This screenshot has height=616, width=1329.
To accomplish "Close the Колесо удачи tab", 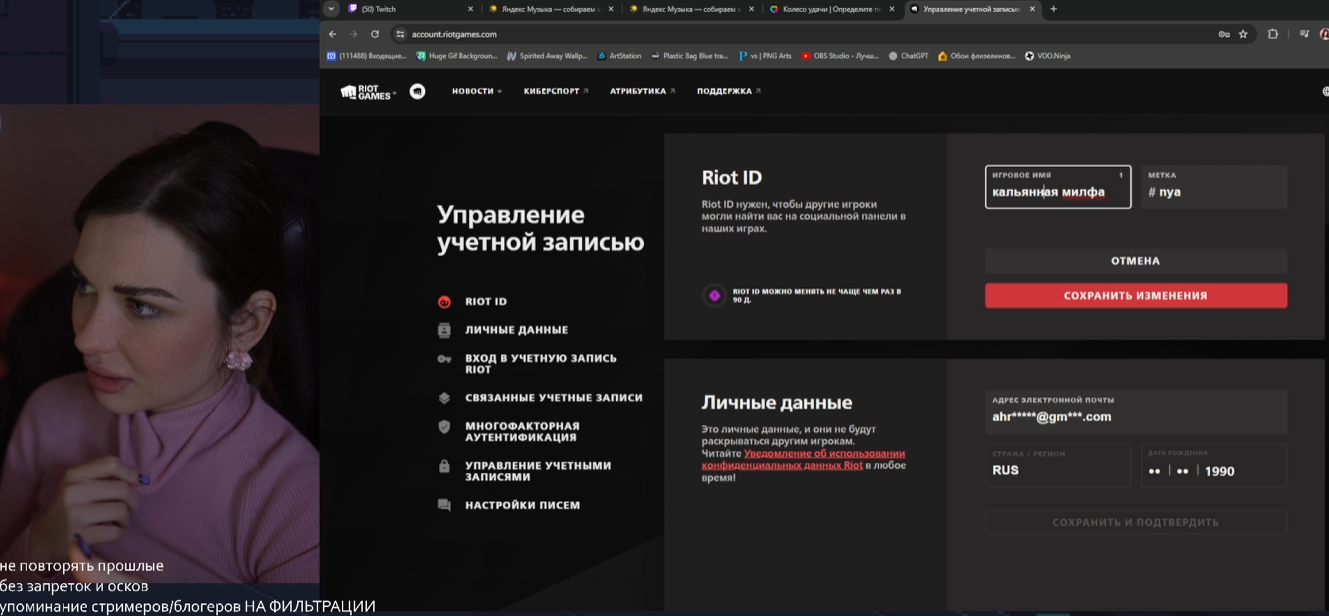I will pos(893,9).
